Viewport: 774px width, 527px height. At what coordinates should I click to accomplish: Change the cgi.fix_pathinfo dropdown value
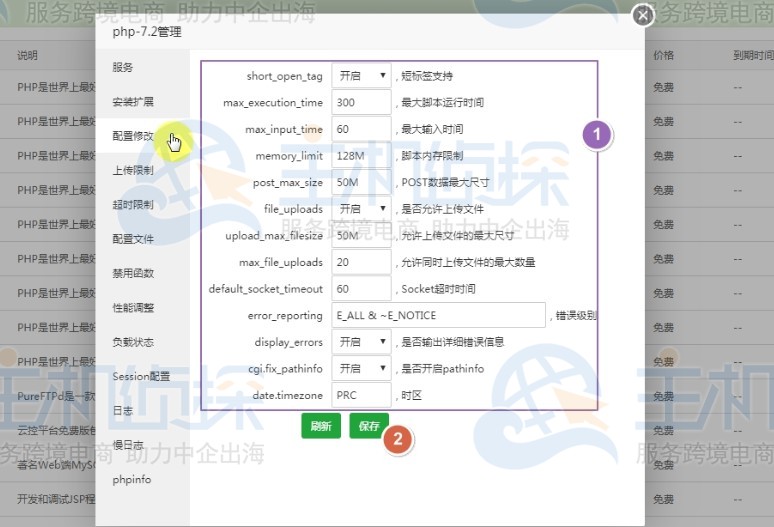click(361, 369)
